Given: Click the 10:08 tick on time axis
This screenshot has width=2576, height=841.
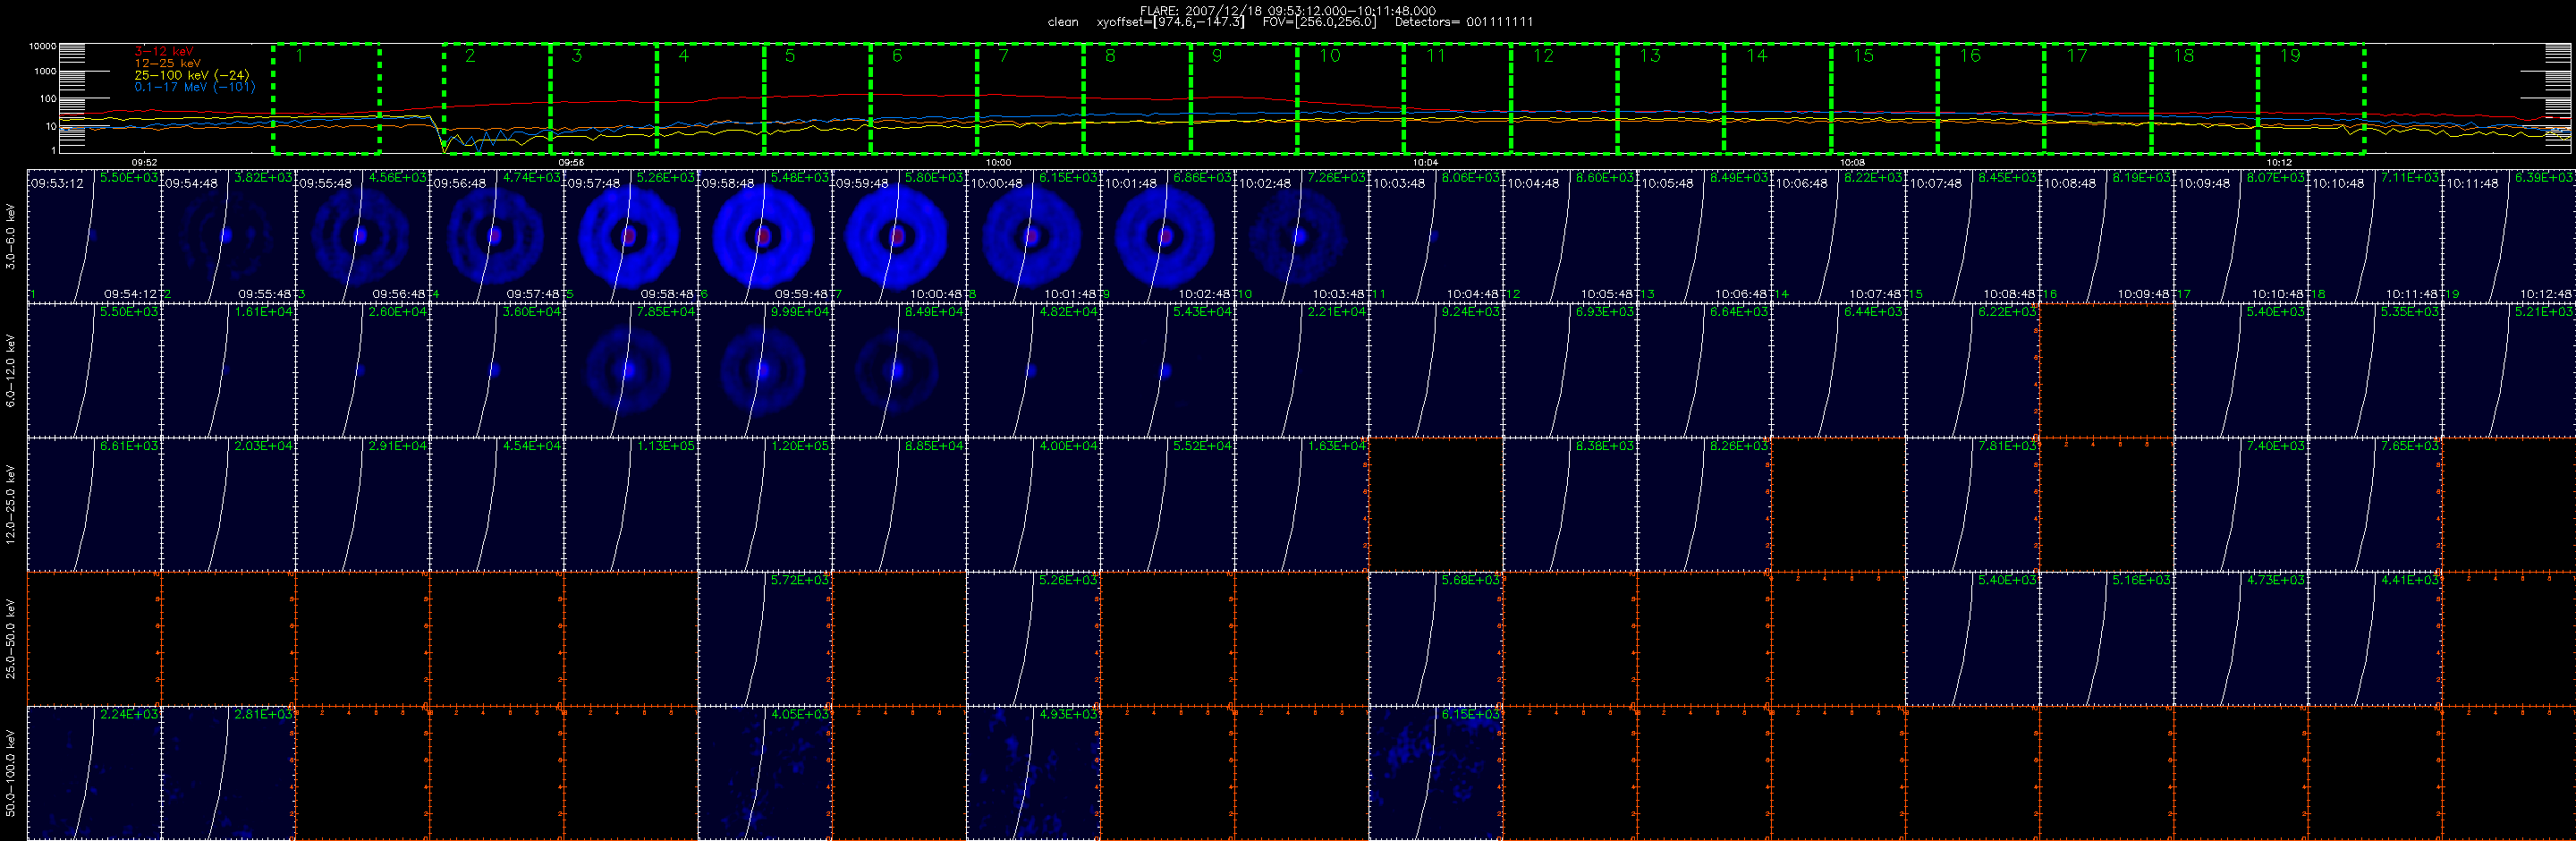Looking at the screenshot, I should [x=1852, y=162].
